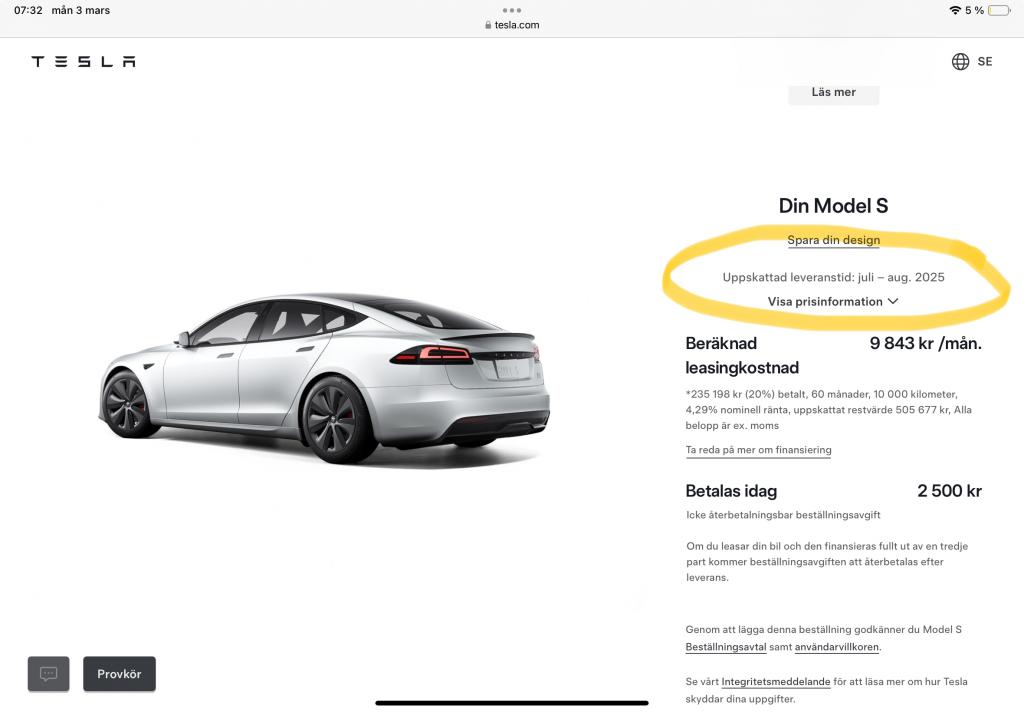Expand the Visa prisinformation chevron
The width and height of the screenshot is (1024, 712).
(x=893, y=301)
